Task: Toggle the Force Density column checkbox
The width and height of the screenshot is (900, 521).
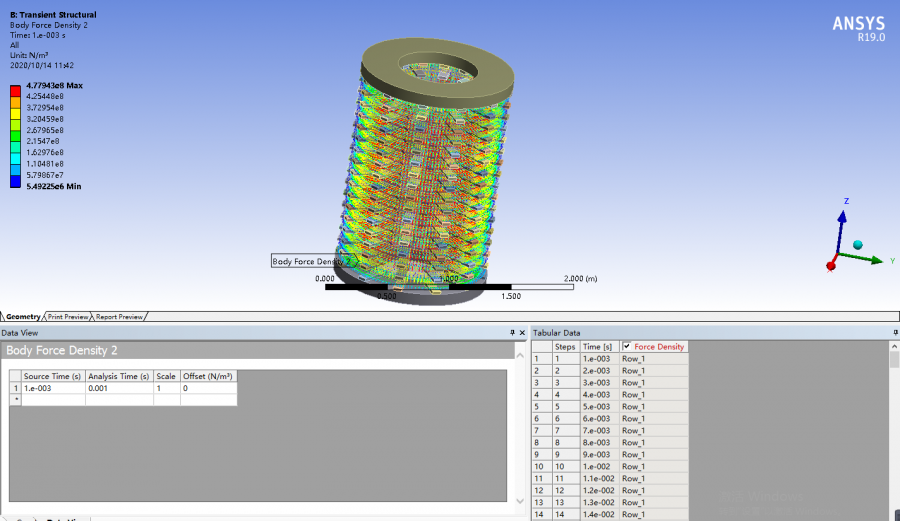Action: (x=627, y=346)
